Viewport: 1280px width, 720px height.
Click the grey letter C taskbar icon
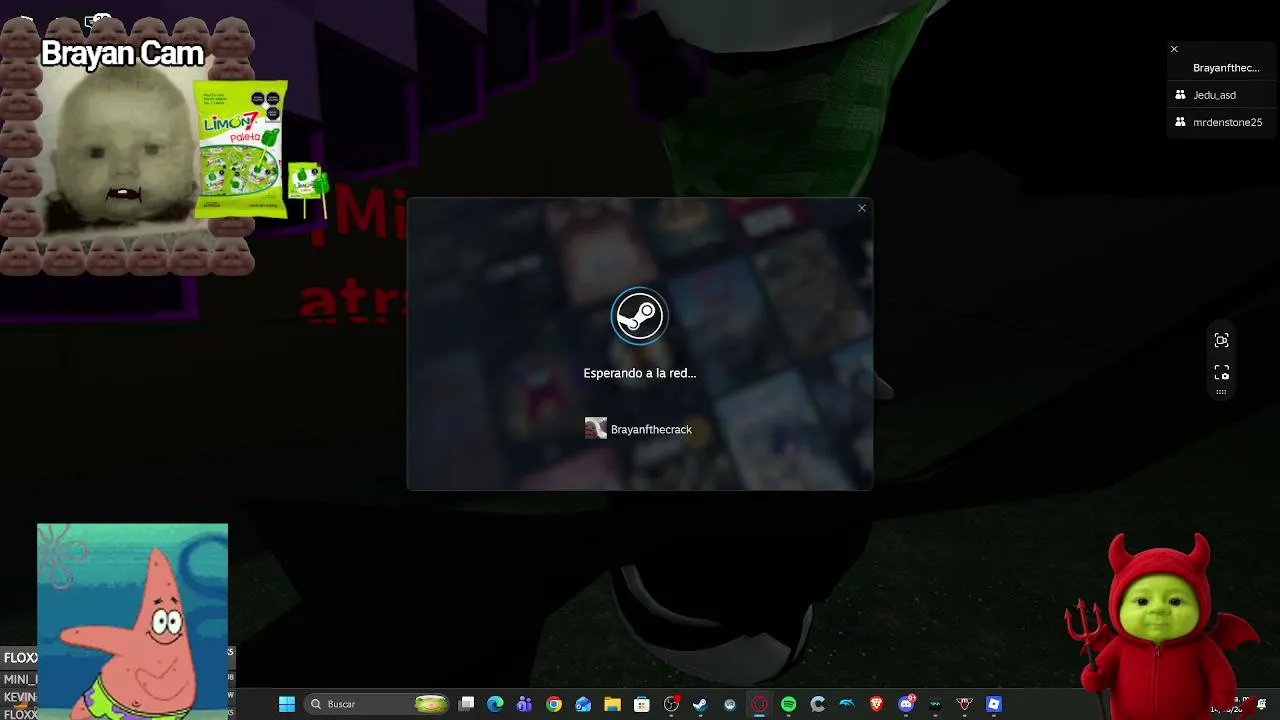[818, 704]
